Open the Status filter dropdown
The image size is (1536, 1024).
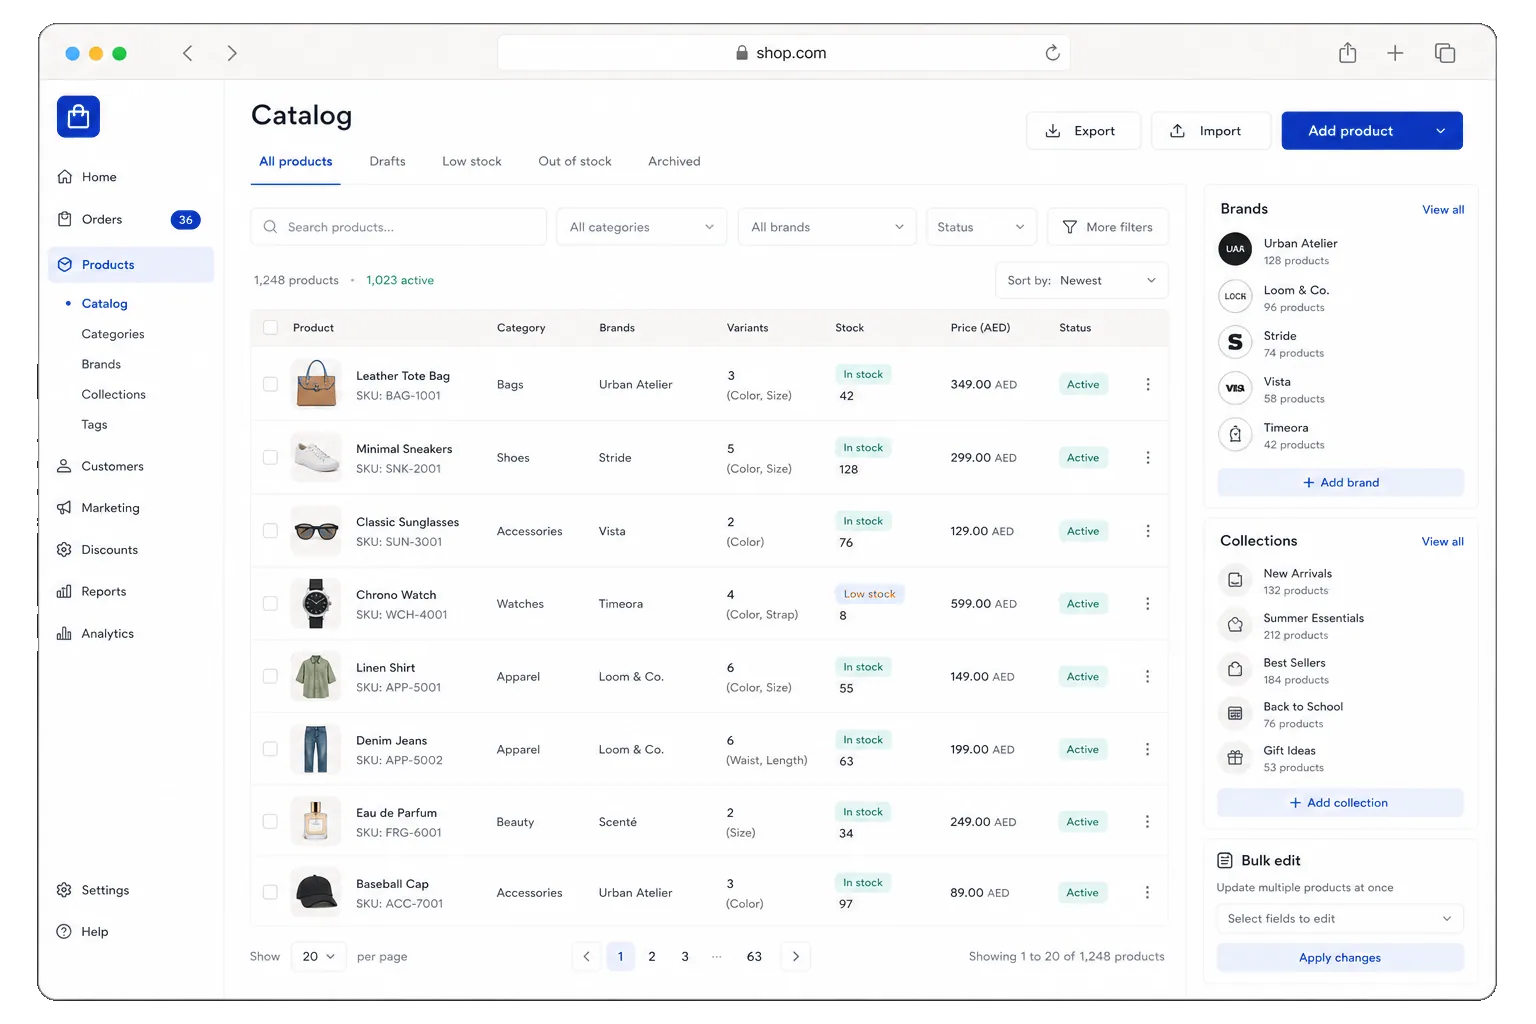click(981, 227)
